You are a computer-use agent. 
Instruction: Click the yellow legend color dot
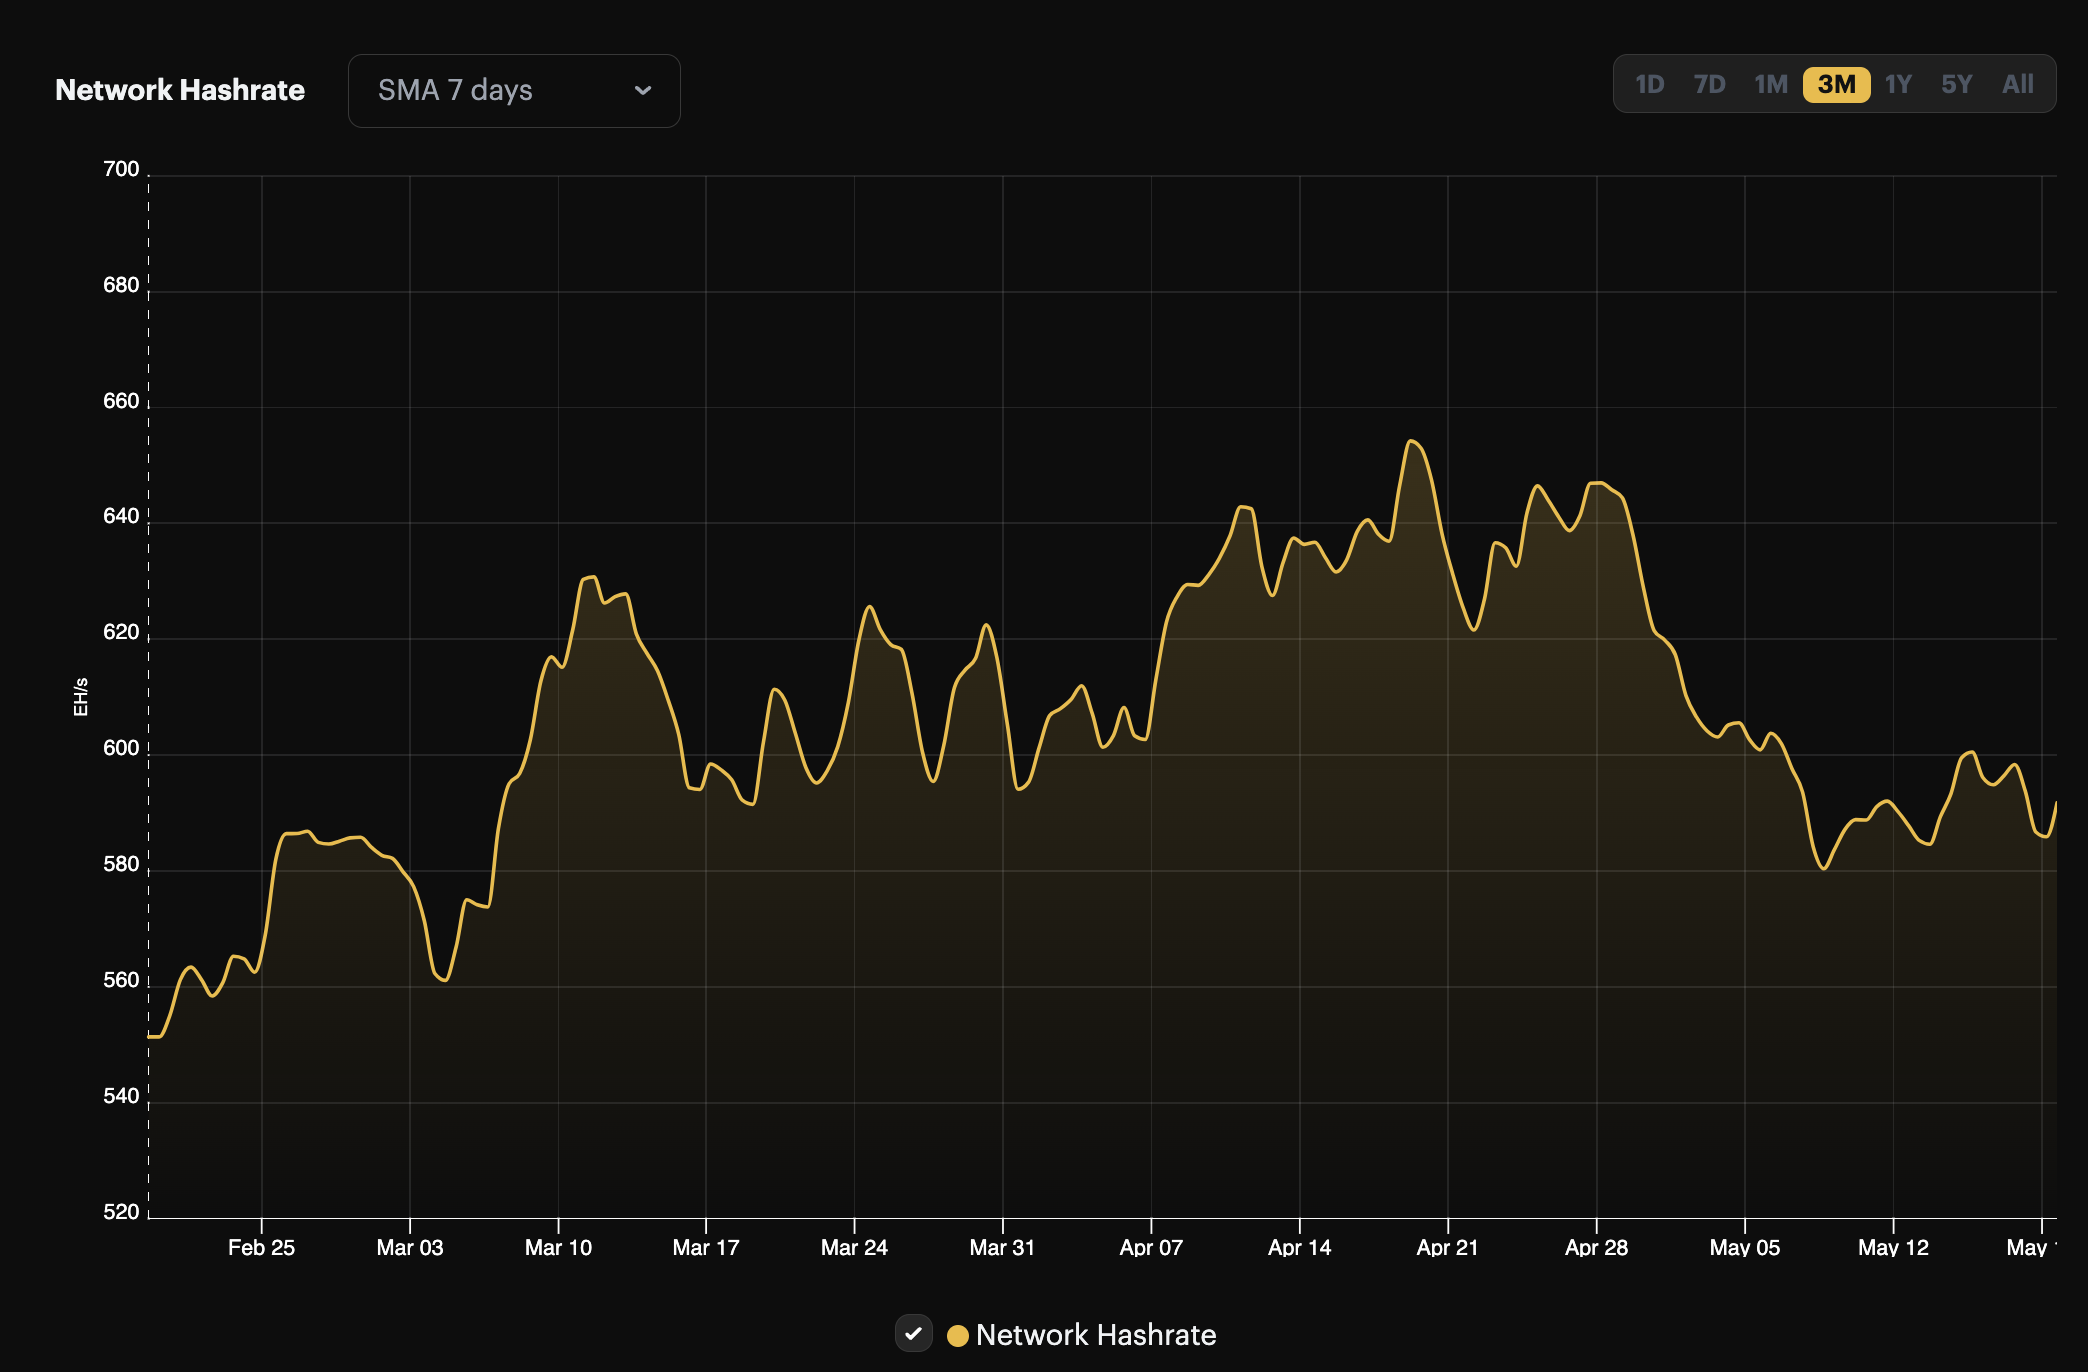(x=957, y=1334)
